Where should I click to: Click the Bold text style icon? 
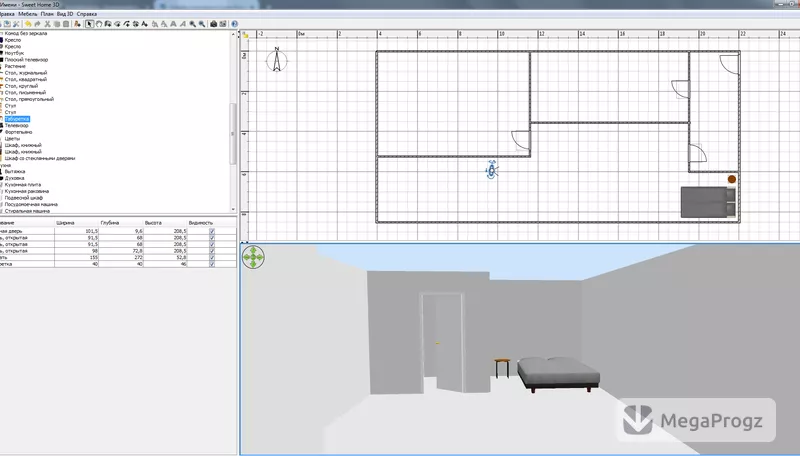tap(172, 24)
